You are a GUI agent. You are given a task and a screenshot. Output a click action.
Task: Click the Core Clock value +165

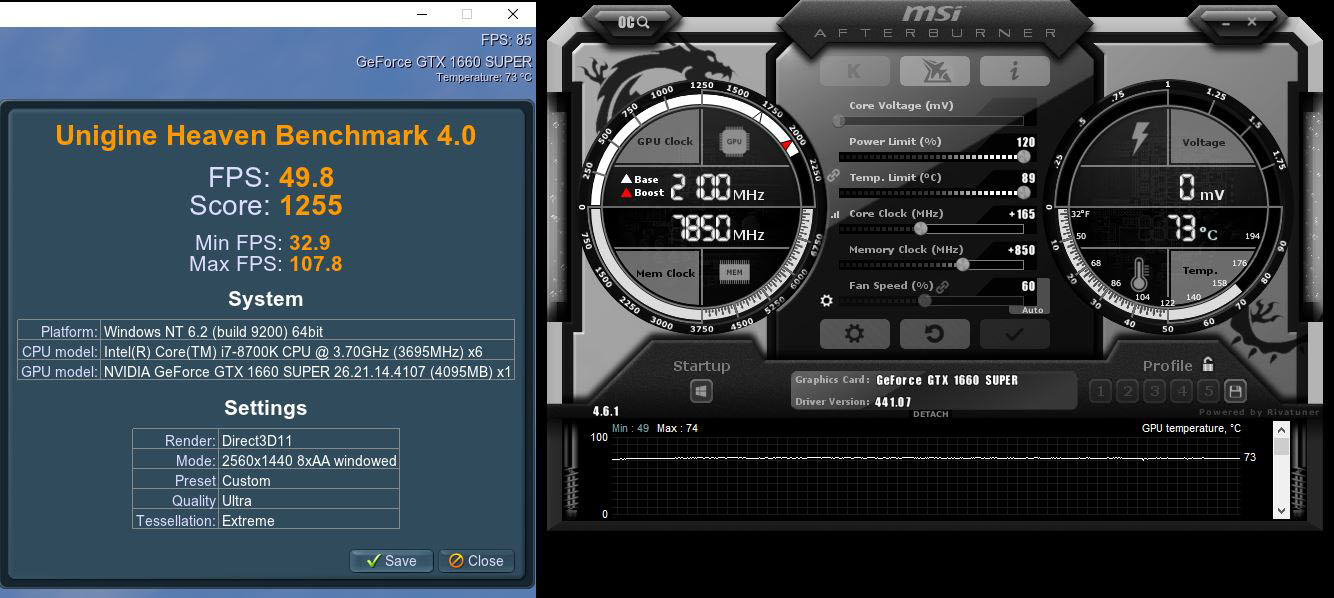click(x=1021, y=214)
